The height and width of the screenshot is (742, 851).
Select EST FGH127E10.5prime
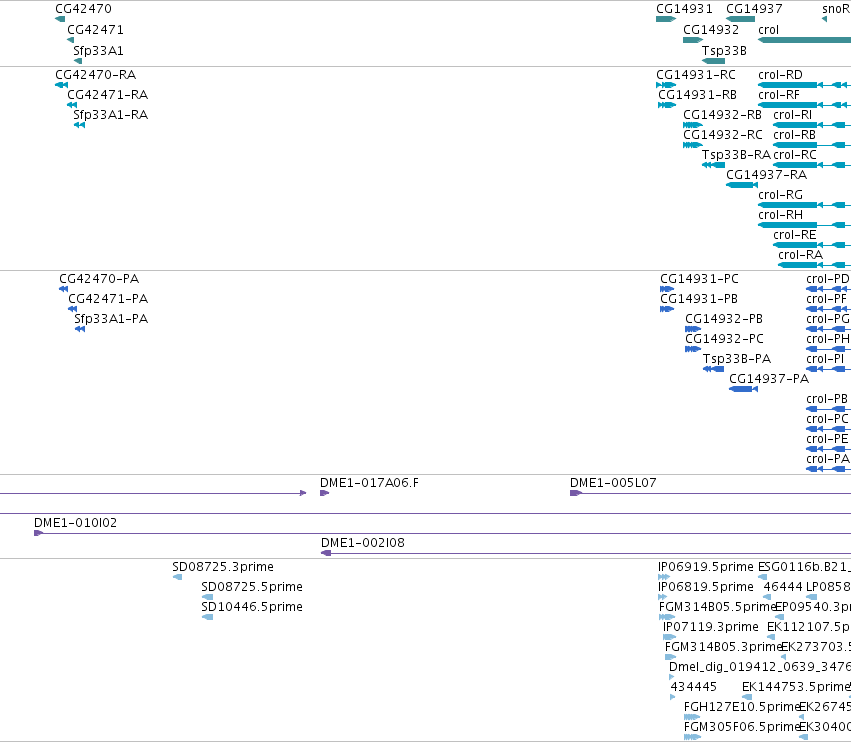tap(742, 707)
